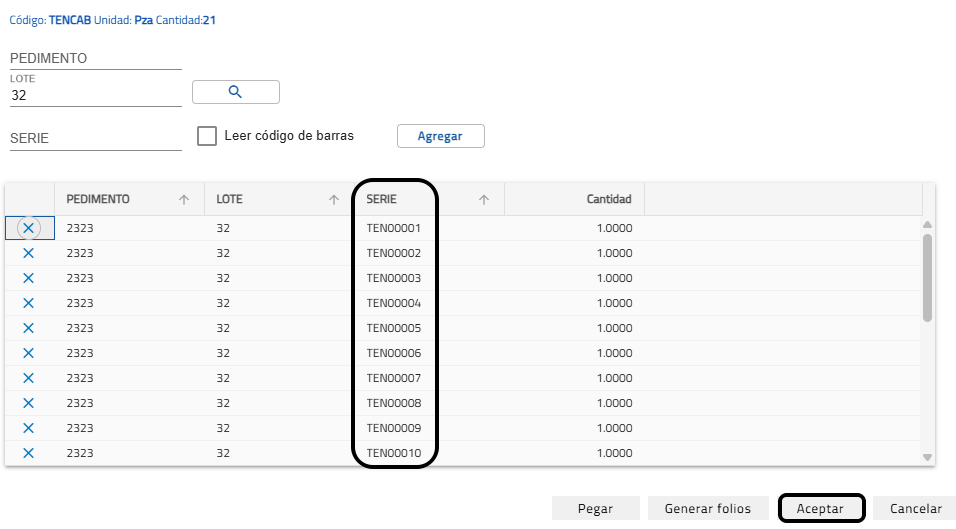This screenshot has height=529, width=956.
Task: Click the Pegar button
Action: (595, 508)
